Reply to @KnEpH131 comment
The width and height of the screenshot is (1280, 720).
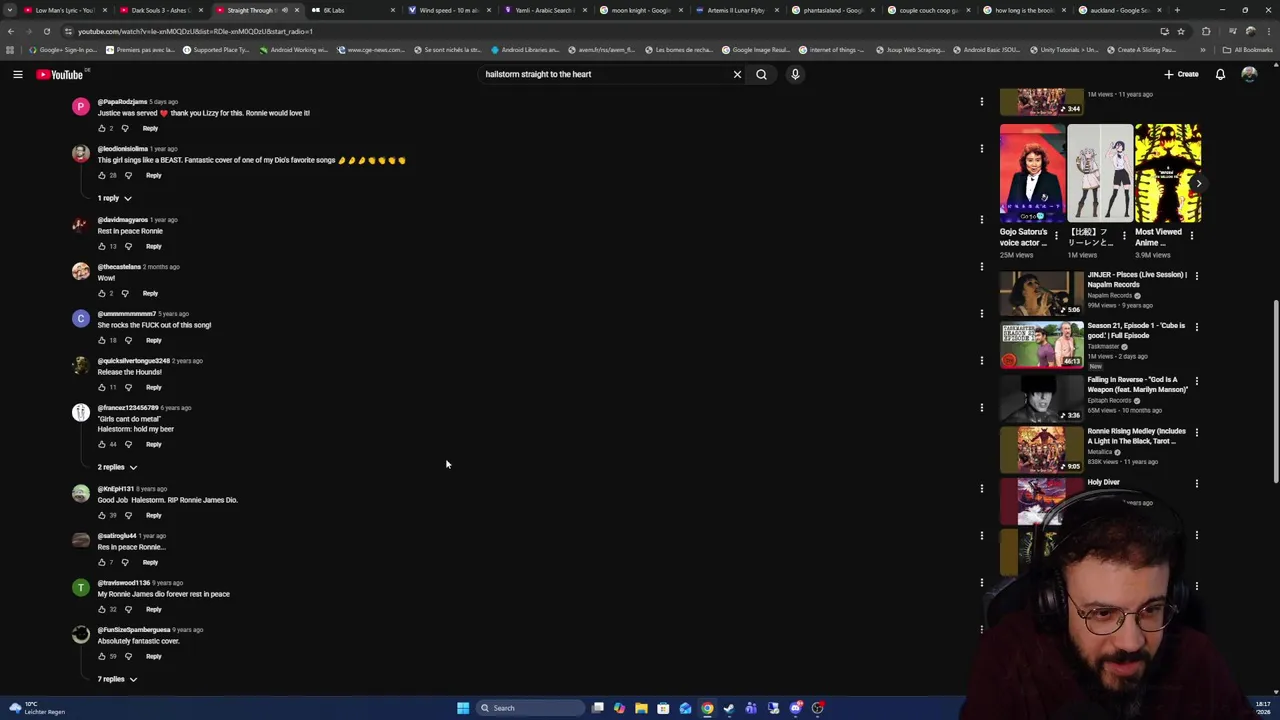153,515
